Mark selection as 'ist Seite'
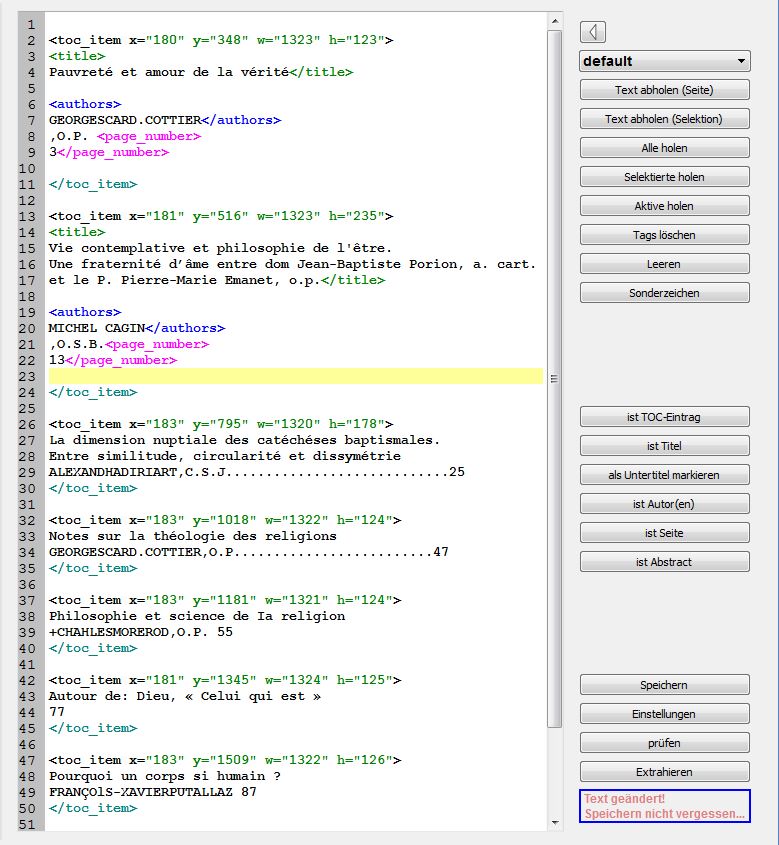Image resolution: width=779 pixels, height=845 pixels. pyautogui.click(x=664, y=534)
